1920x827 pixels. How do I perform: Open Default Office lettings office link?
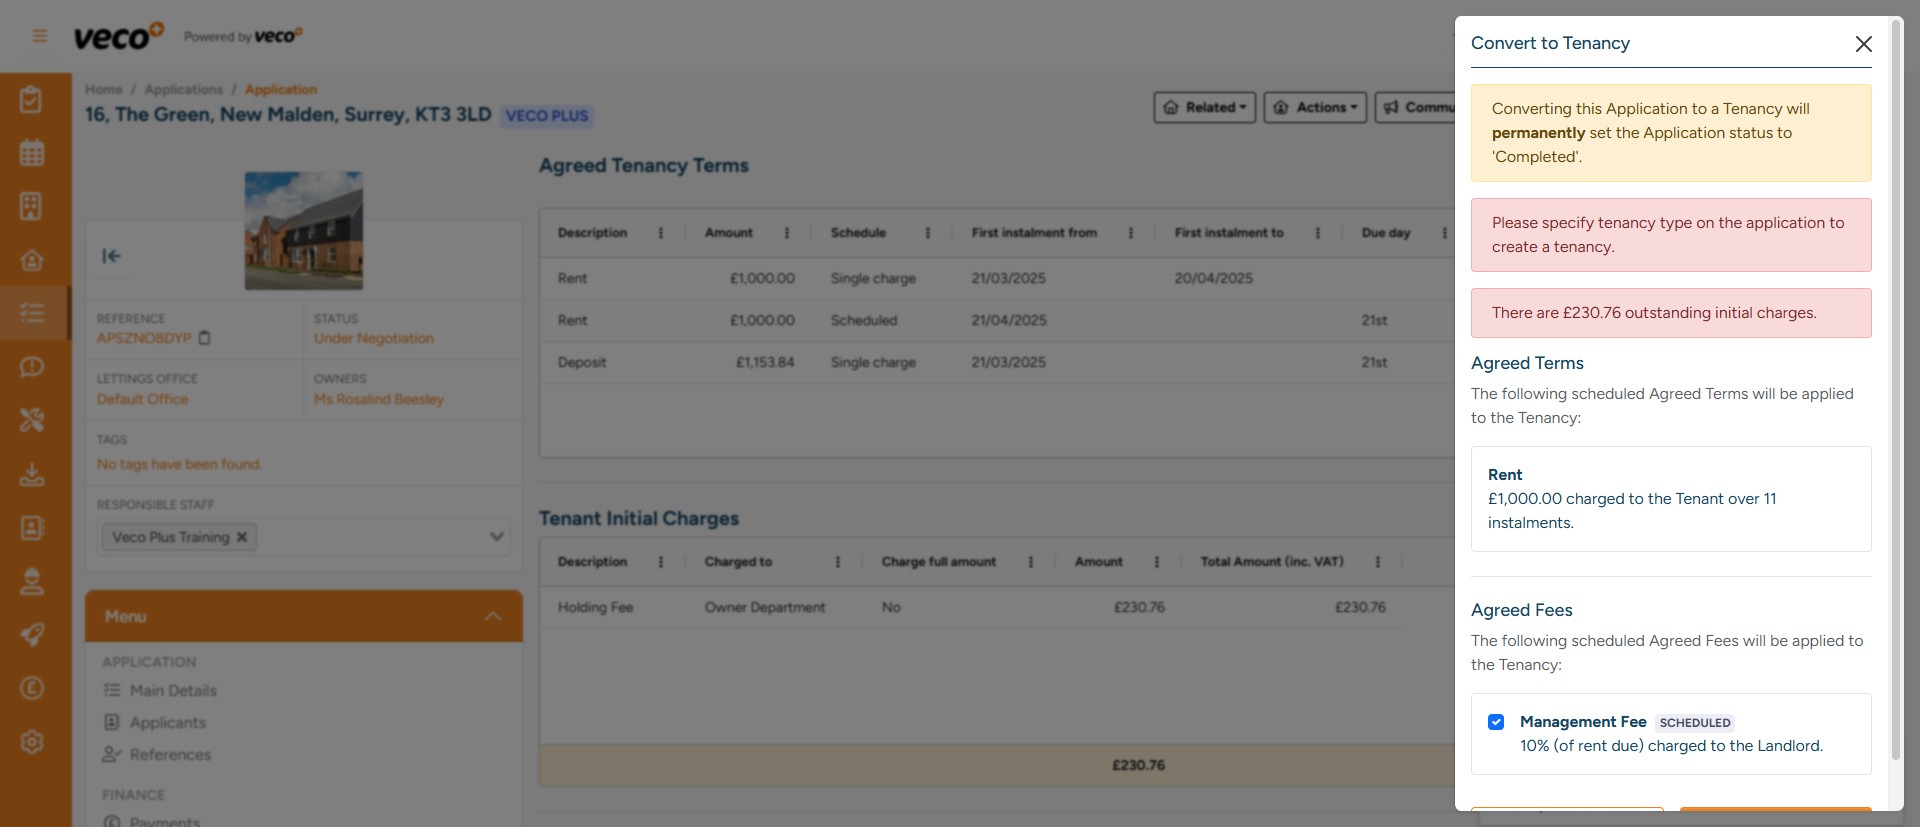click(x=142, y=399)
